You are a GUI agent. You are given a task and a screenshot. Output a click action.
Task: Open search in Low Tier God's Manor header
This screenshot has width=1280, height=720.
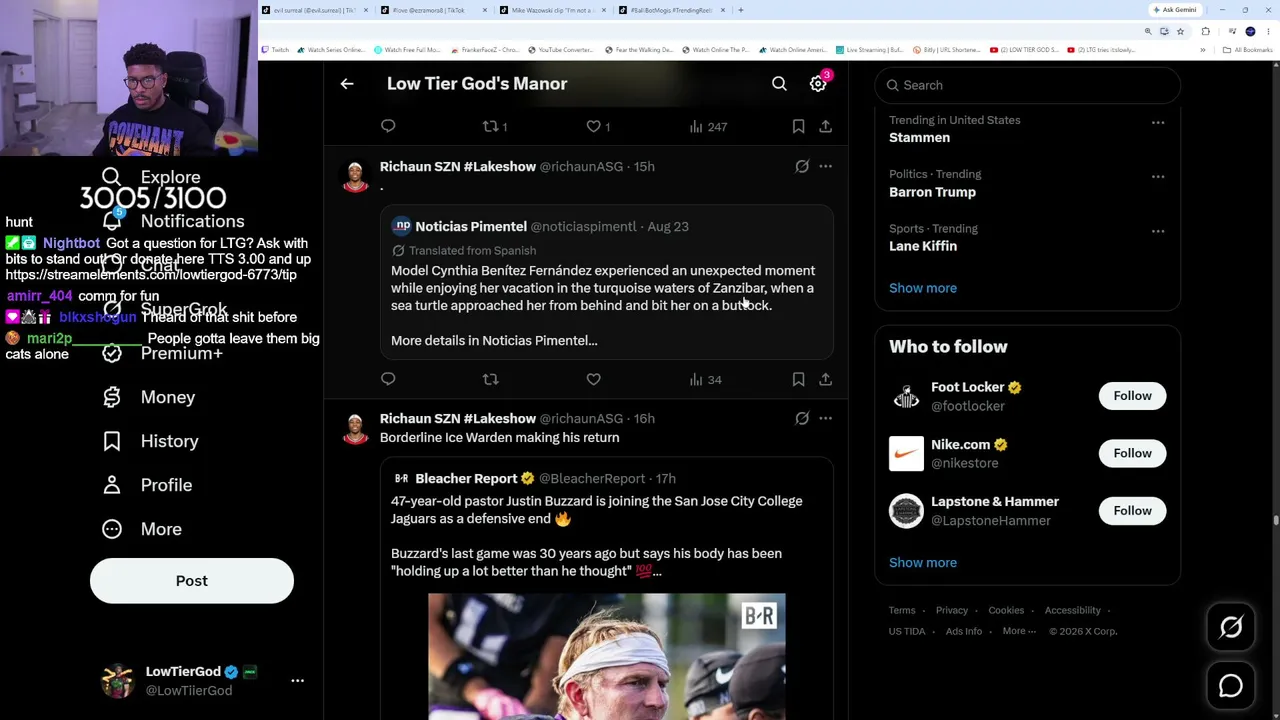[x=779, y=84]
